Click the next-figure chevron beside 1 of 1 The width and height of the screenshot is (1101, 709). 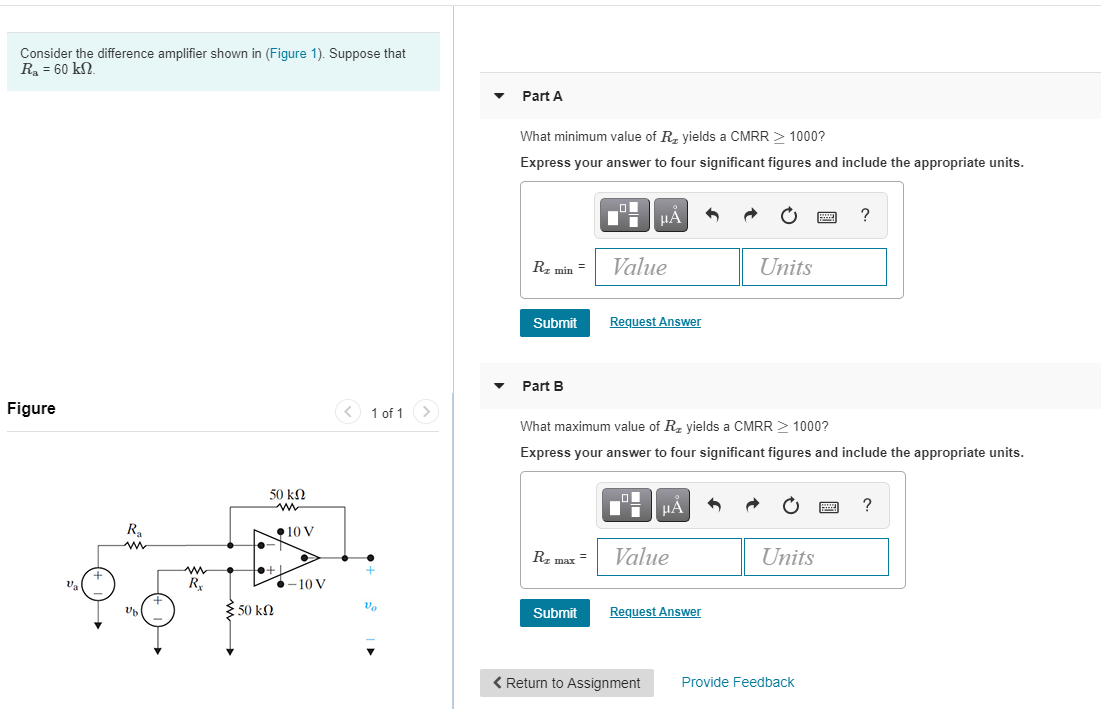[425, 412]
